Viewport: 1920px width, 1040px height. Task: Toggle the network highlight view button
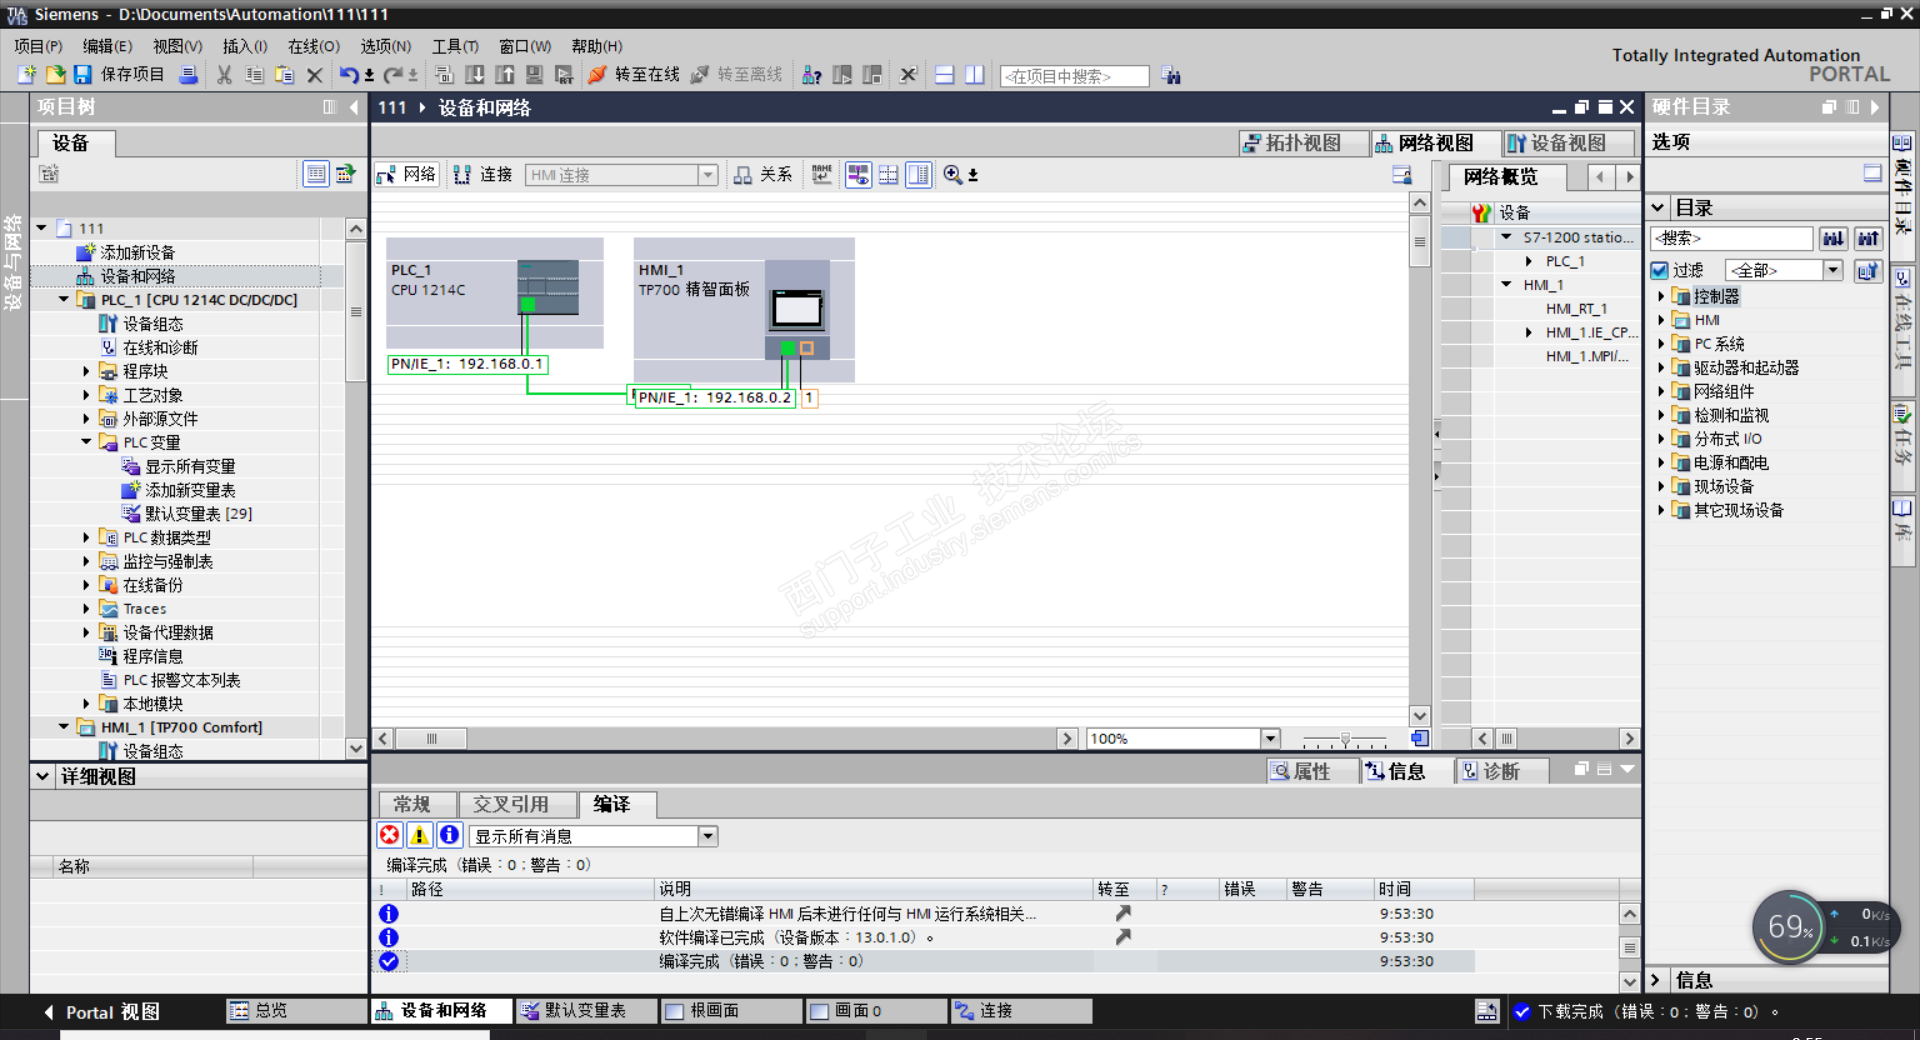(858, 175)
